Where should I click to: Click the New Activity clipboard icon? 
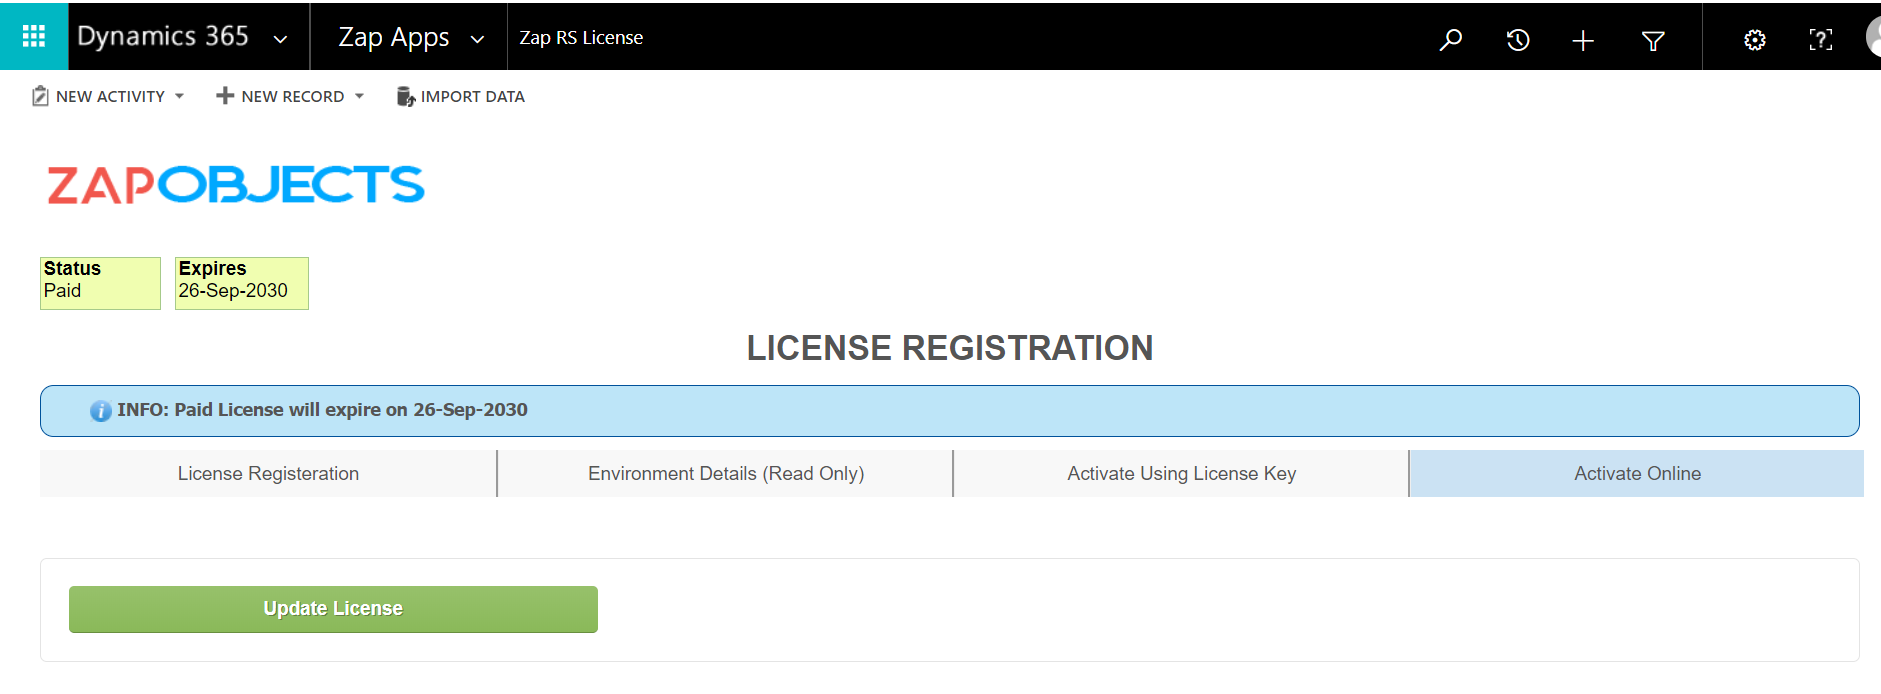coord(40,96)
